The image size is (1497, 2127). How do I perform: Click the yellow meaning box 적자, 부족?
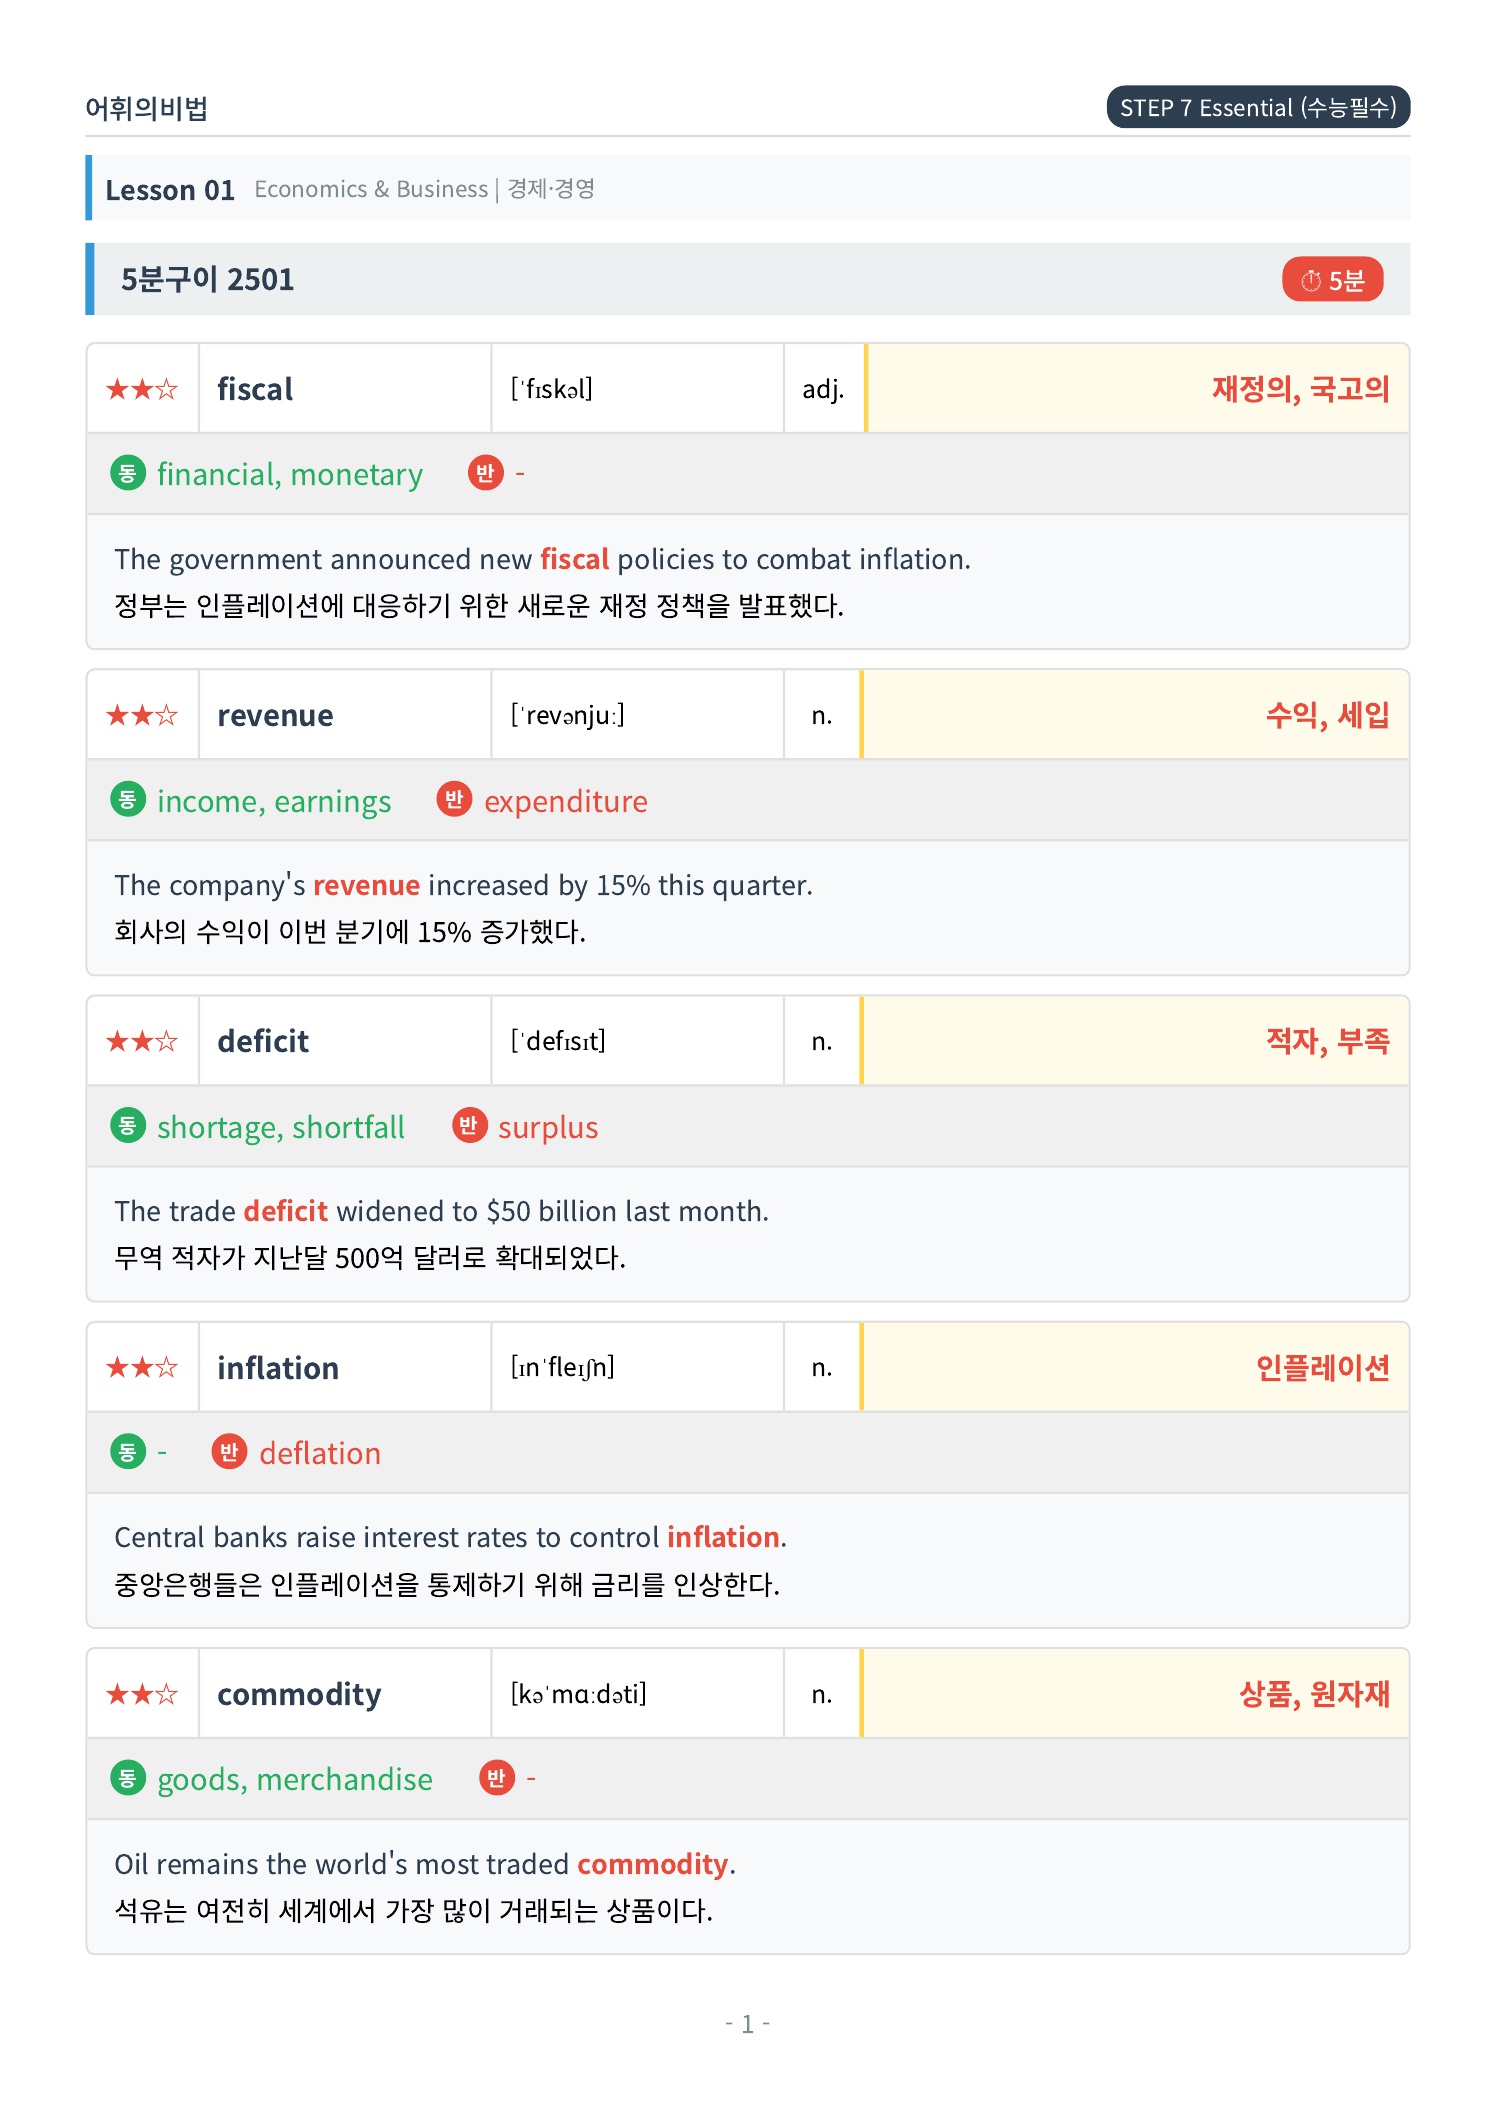(1135, 1041)
